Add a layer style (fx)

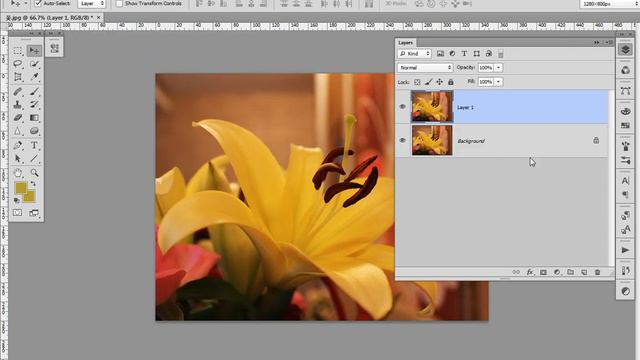tap(530, 272)
